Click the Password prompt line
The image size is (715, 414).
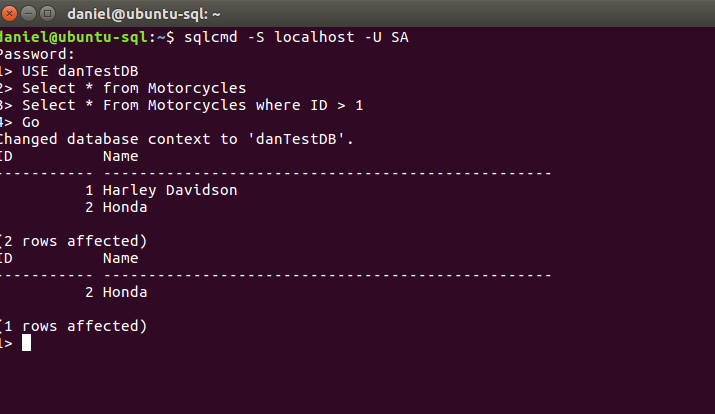38,54
